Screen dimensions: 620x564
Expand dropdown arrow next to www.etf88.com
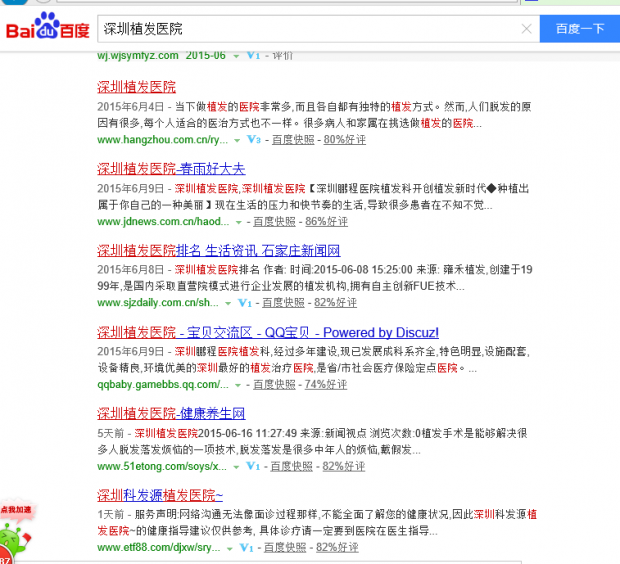[x=229, y=548]
